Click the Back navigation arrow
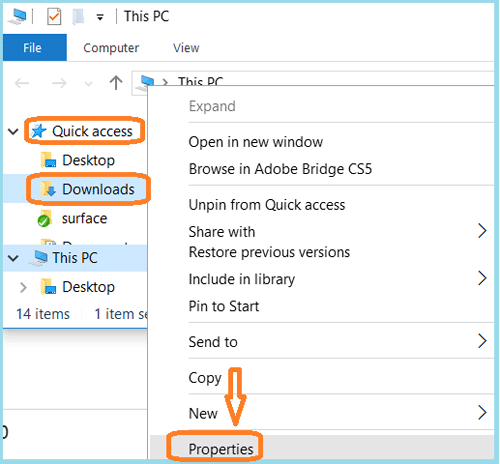 pos(22,83)
